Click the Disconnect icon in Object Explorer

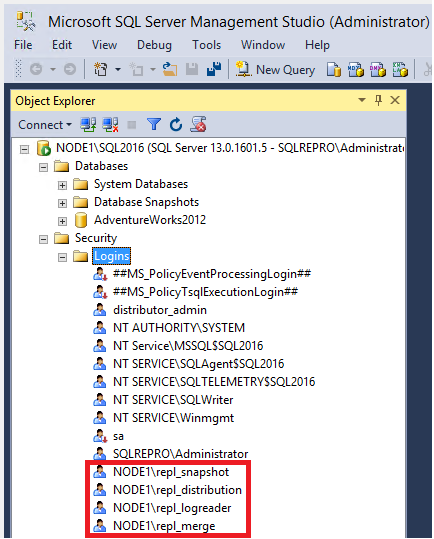click(110, 124)
